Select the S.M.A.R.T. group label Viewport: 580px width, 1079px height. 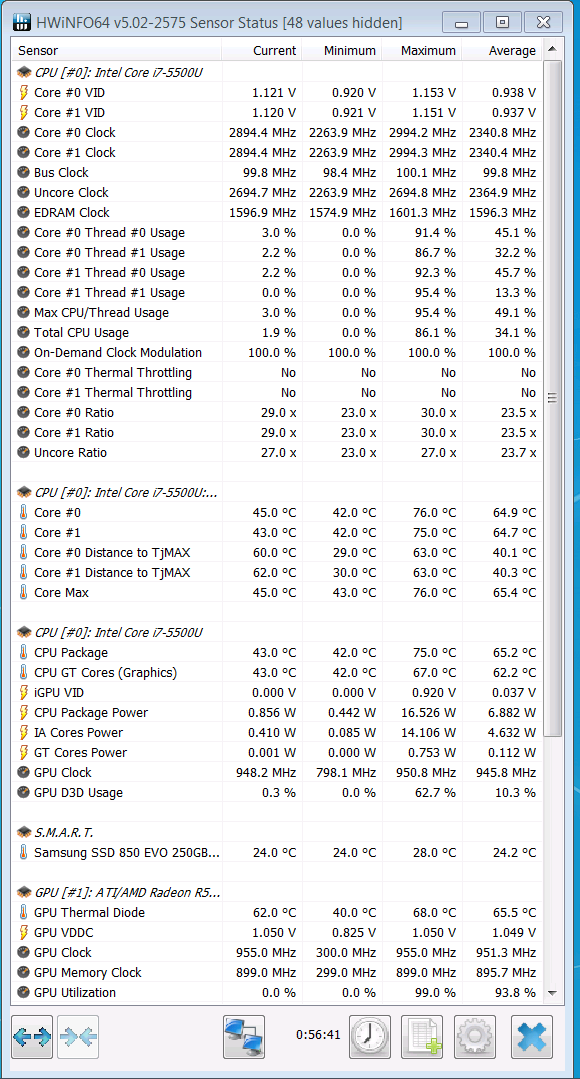[63, 833]
